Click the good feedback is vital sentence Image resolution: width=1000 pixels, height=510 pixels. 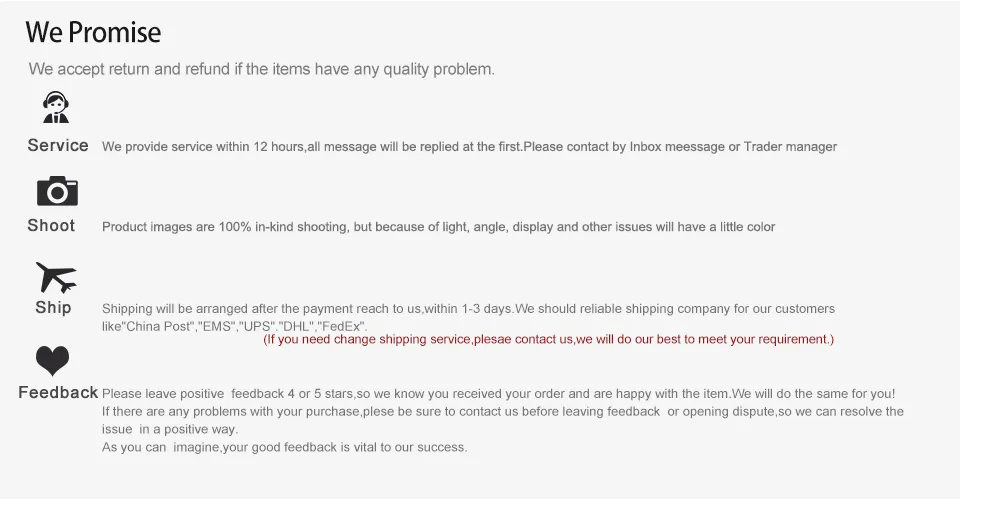[x=284, y=447]
